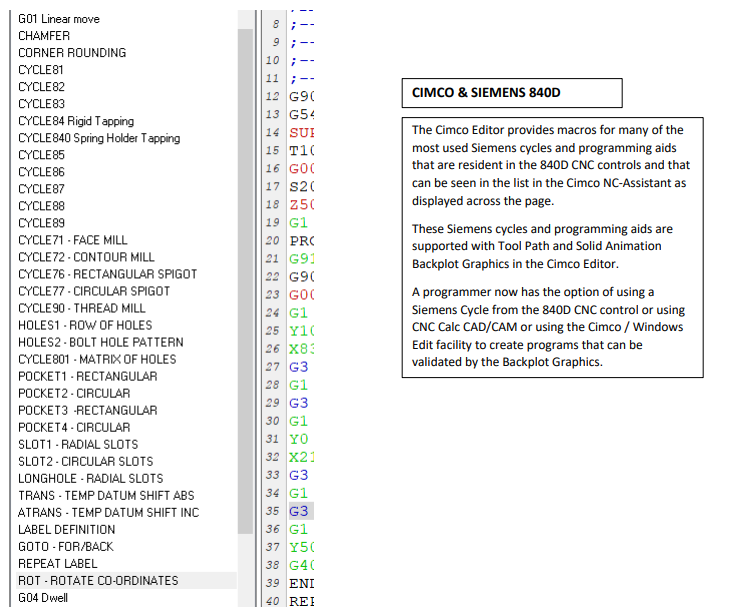The image size is (738, 607).
Task: Click the macro list vertical scrollbar thumb
Action: pos(245,281)
